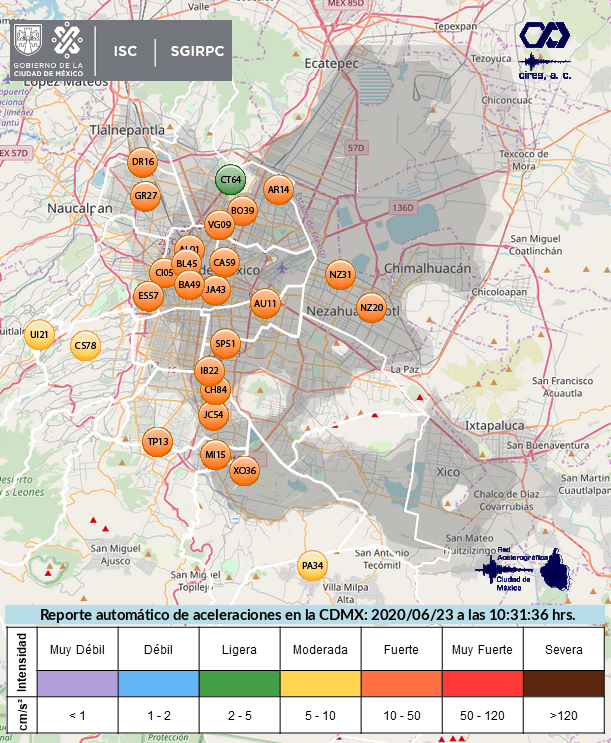Select the PA34 station marker
Screen dimensions: 611x743
(x=312, y=566)
